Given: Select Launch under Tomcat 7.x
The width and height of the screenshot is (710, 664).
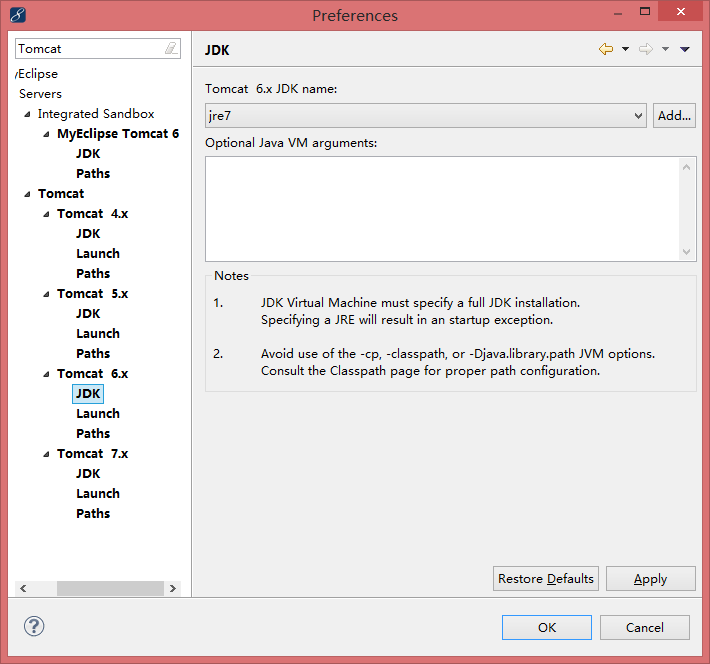Looking at the screenshot, I should [x=98, y=494].
